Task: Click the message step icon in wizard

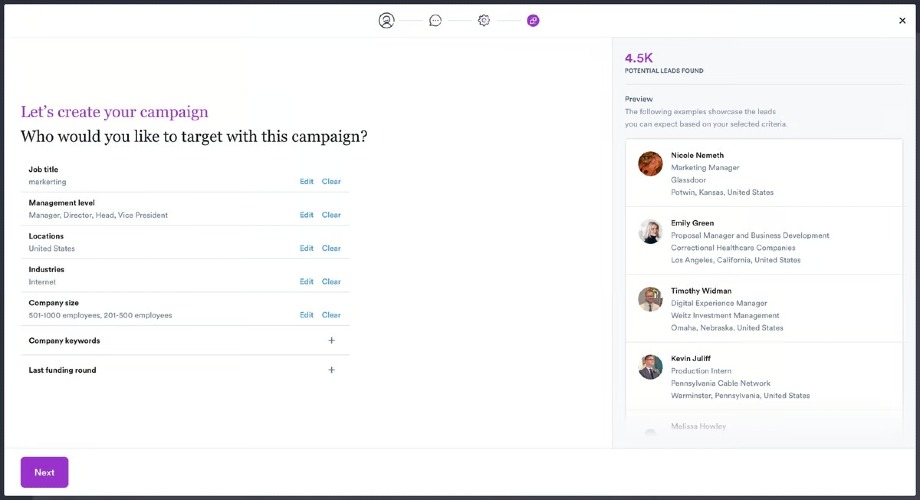Action: 435,21
